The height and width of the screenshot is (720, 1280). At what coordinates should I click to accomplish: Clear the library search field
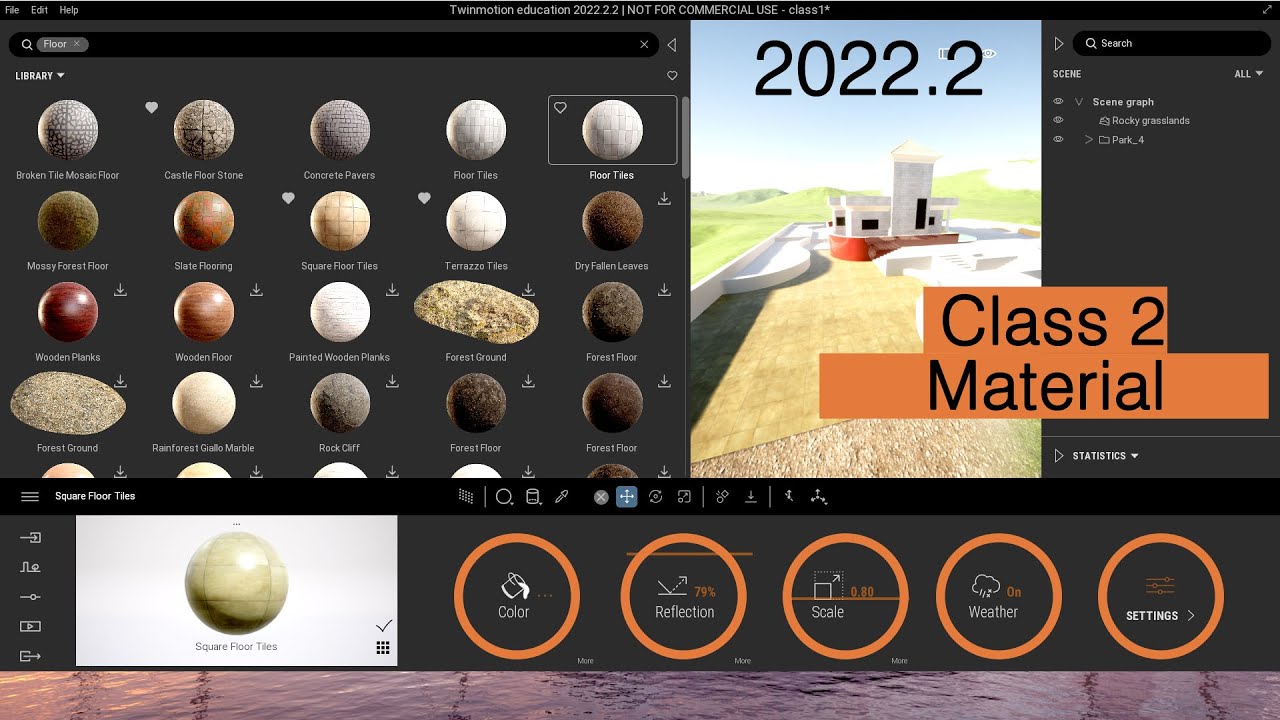click(x=644, y=44)
